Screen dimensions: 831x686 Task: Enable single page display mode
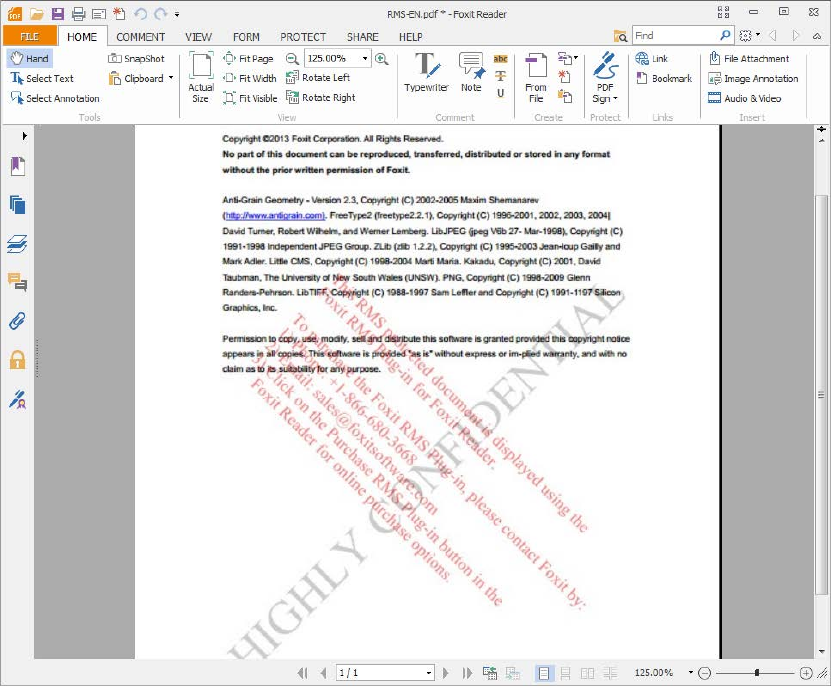coord(544,673)
